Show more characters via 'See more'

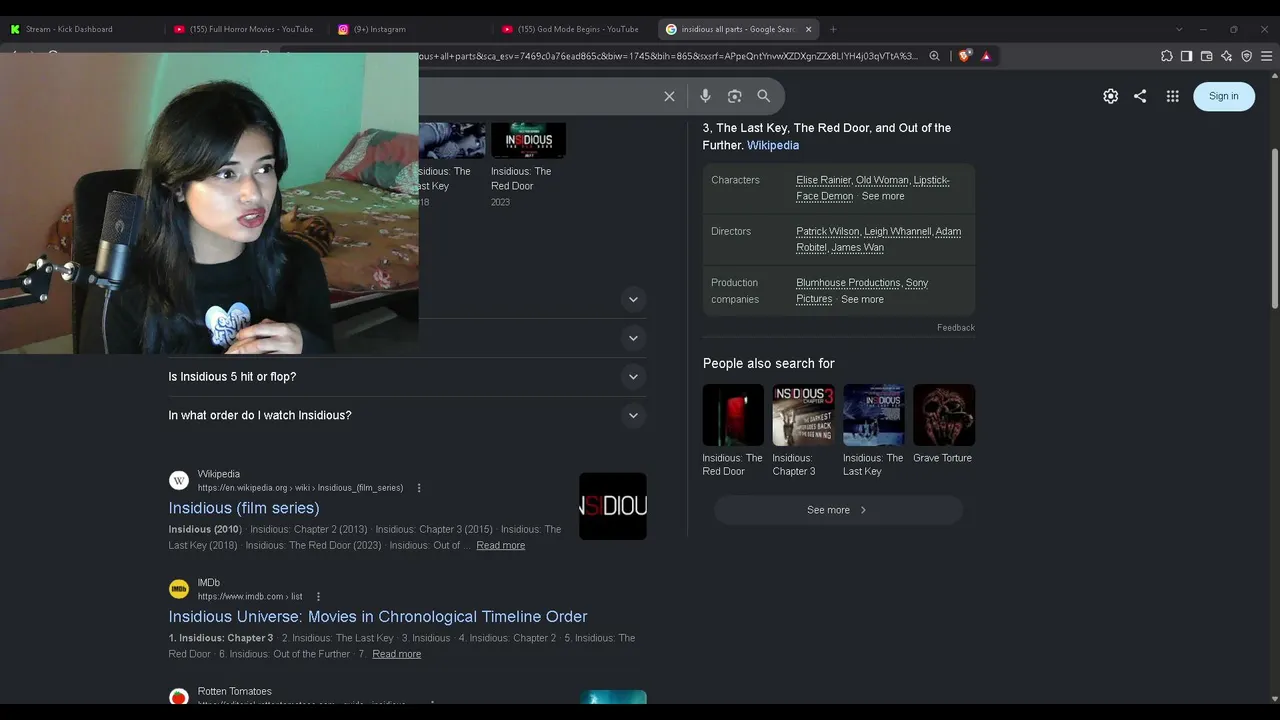pyautogui.click(x=883, y=196)
